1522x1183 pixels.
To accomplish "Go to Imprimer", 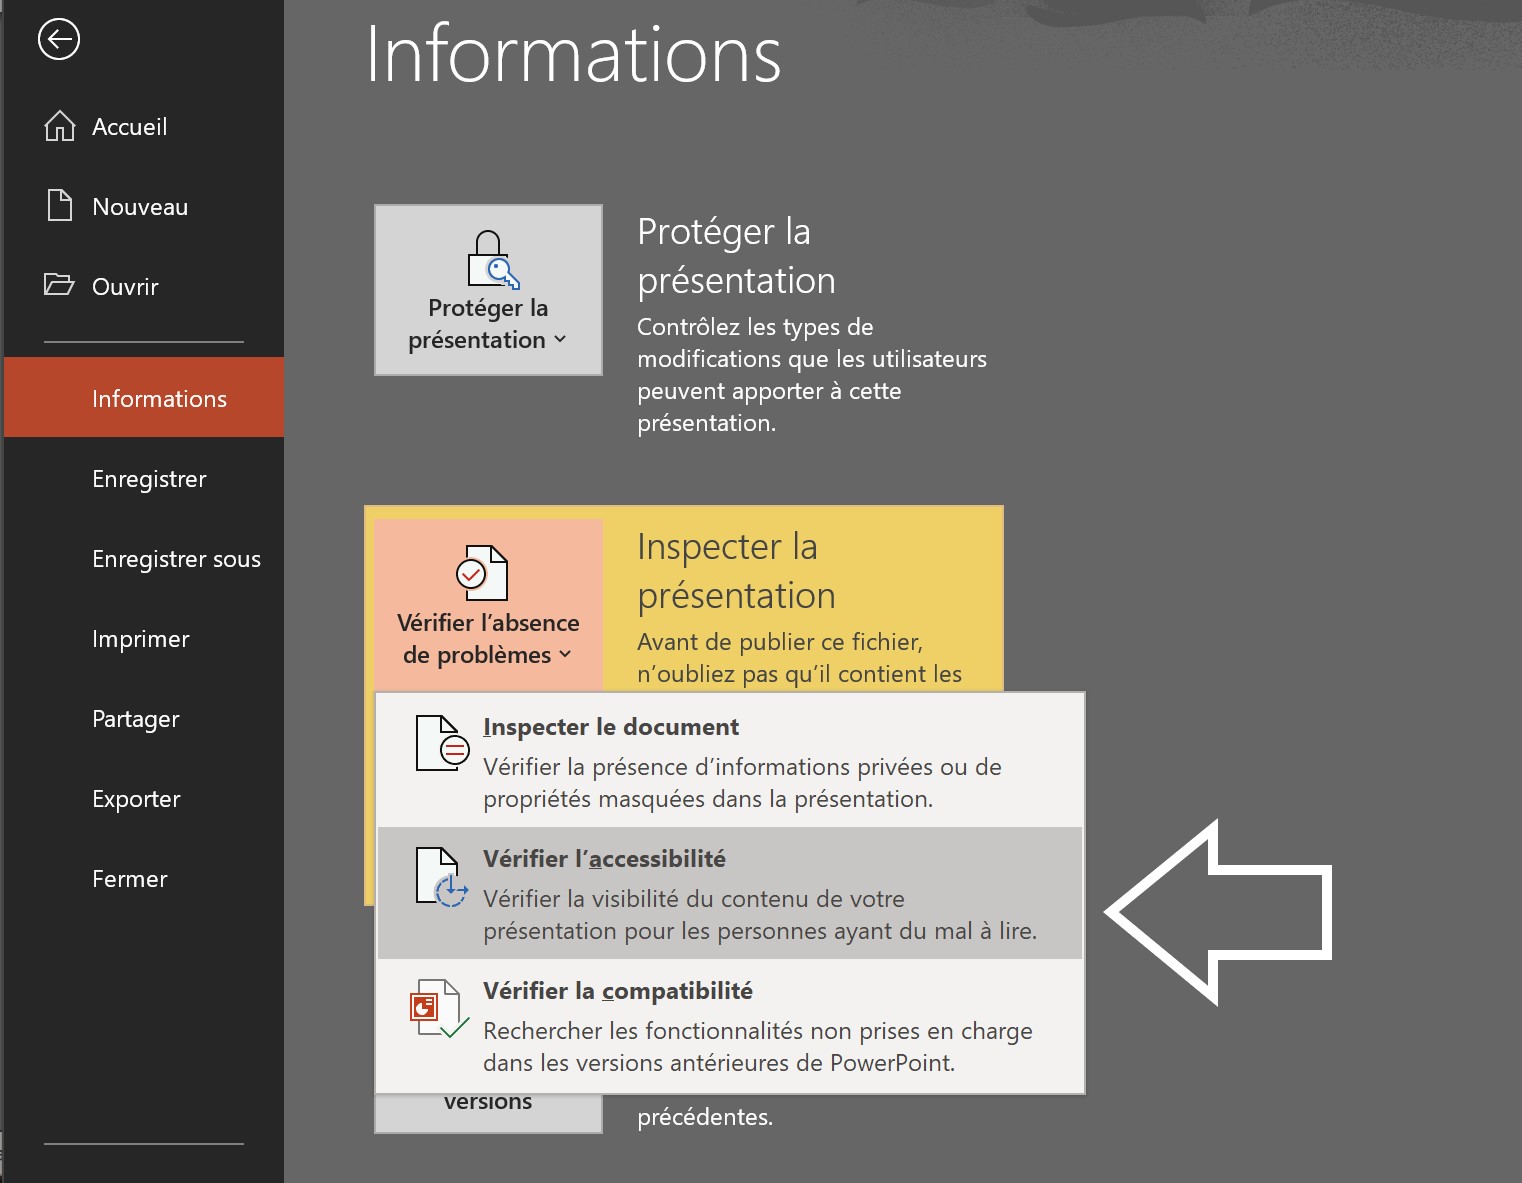I will (140, 639).
